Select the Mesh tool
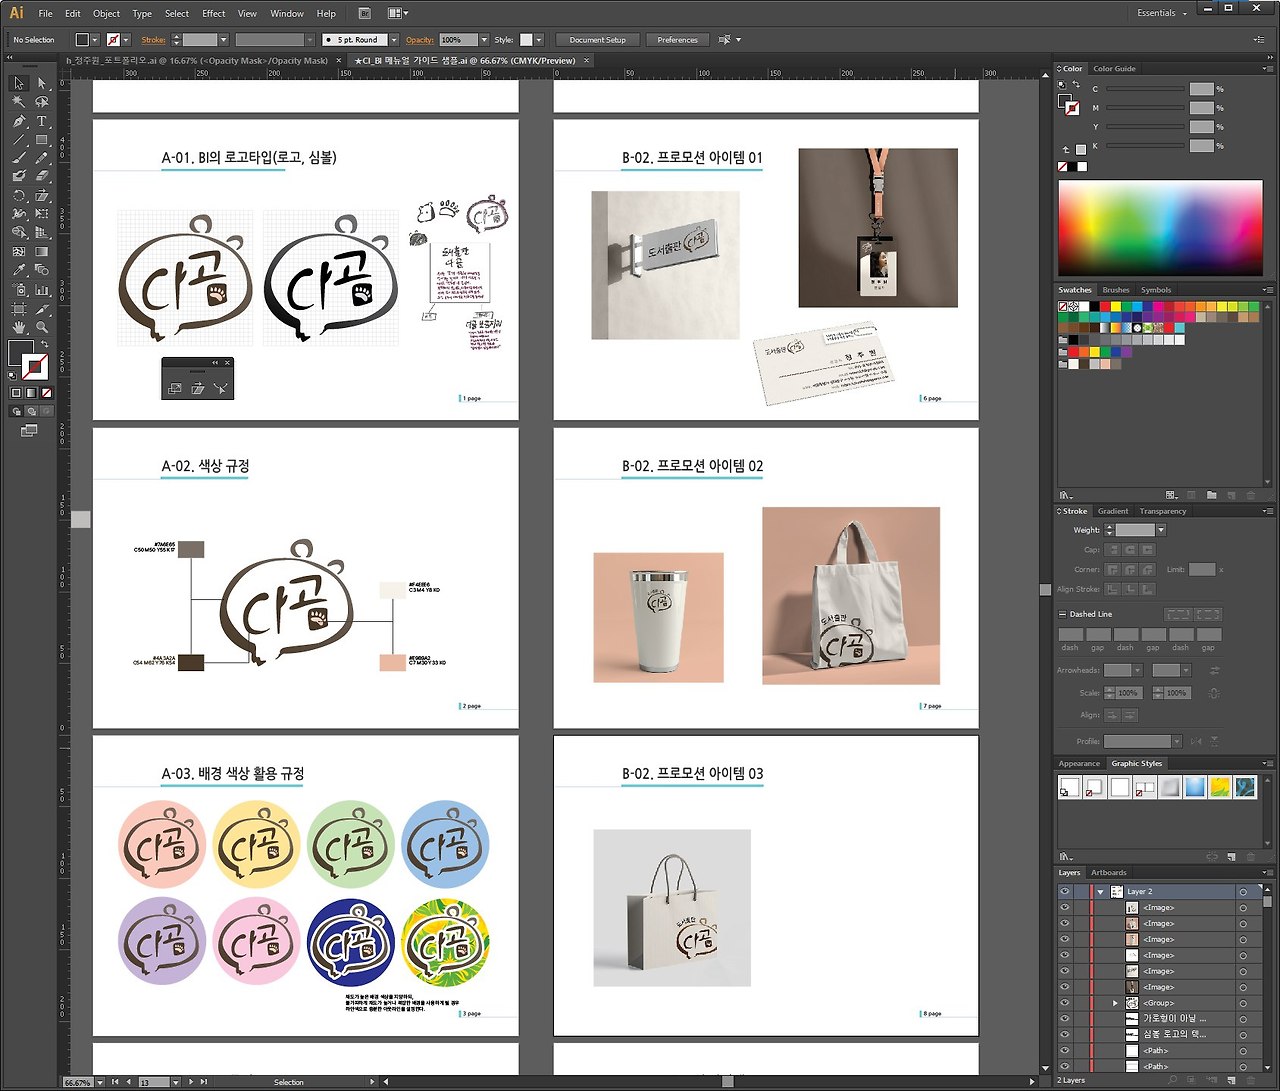Screen dimensions: 1280x1091 tap(18, 251)
